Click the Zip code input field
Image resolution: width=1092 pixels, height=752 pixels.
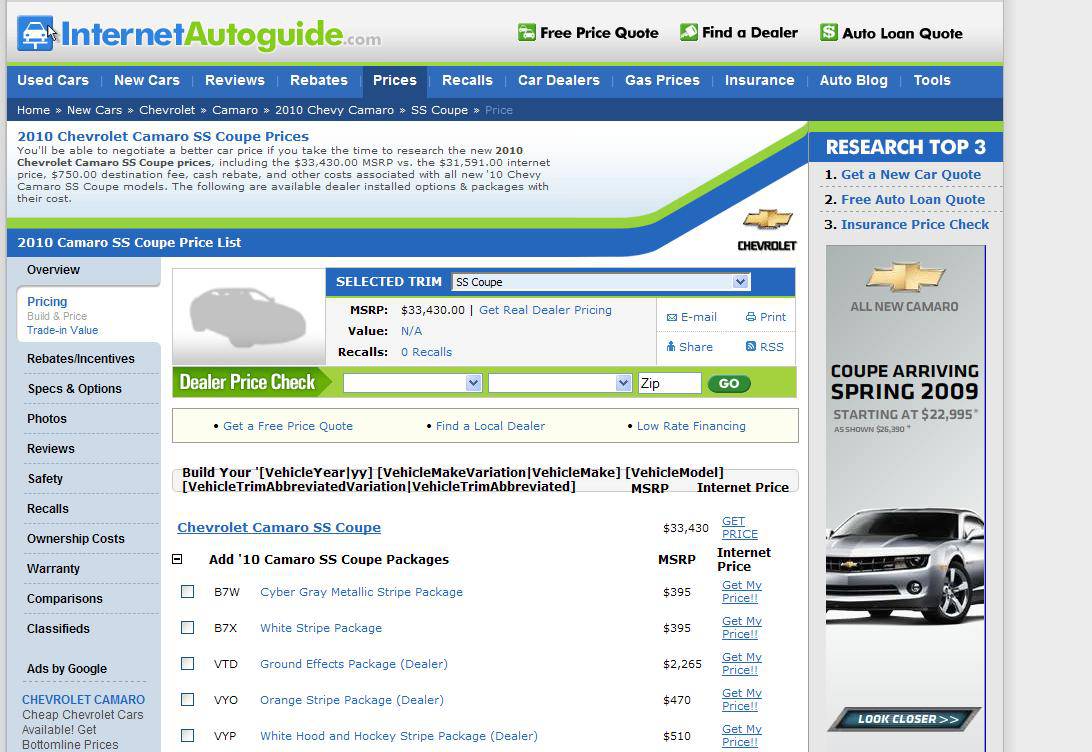[669, 383]
